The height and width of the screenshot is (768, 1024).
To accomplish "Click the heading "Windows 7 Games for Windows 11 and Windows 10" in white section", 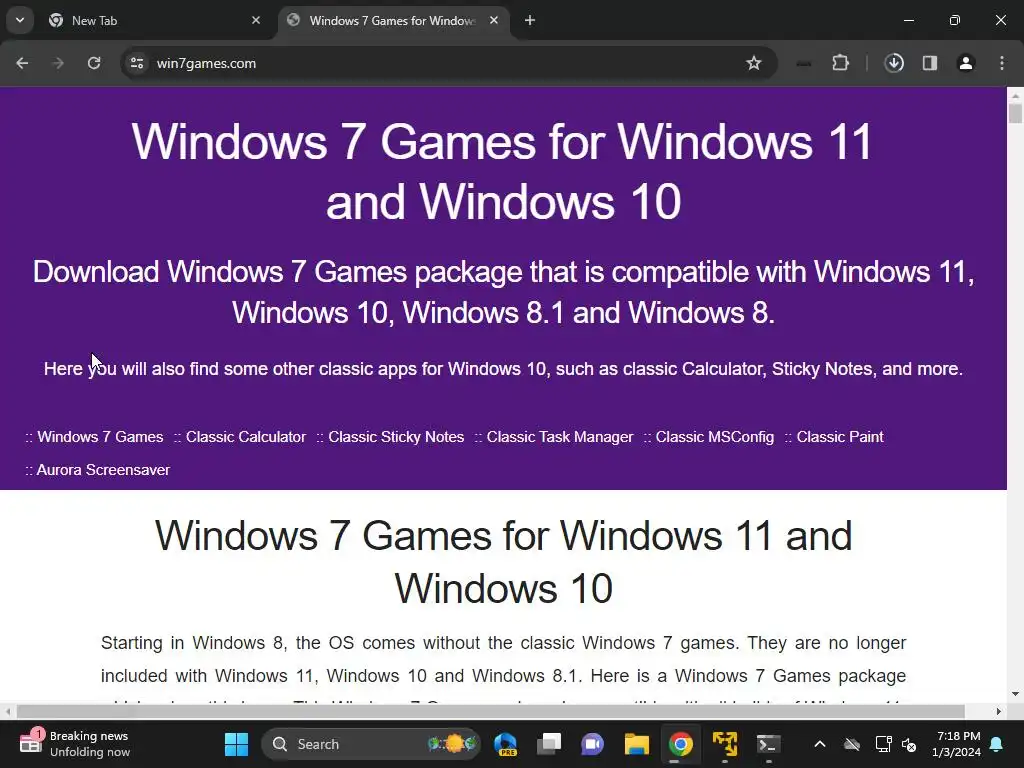I will (504, 562).
